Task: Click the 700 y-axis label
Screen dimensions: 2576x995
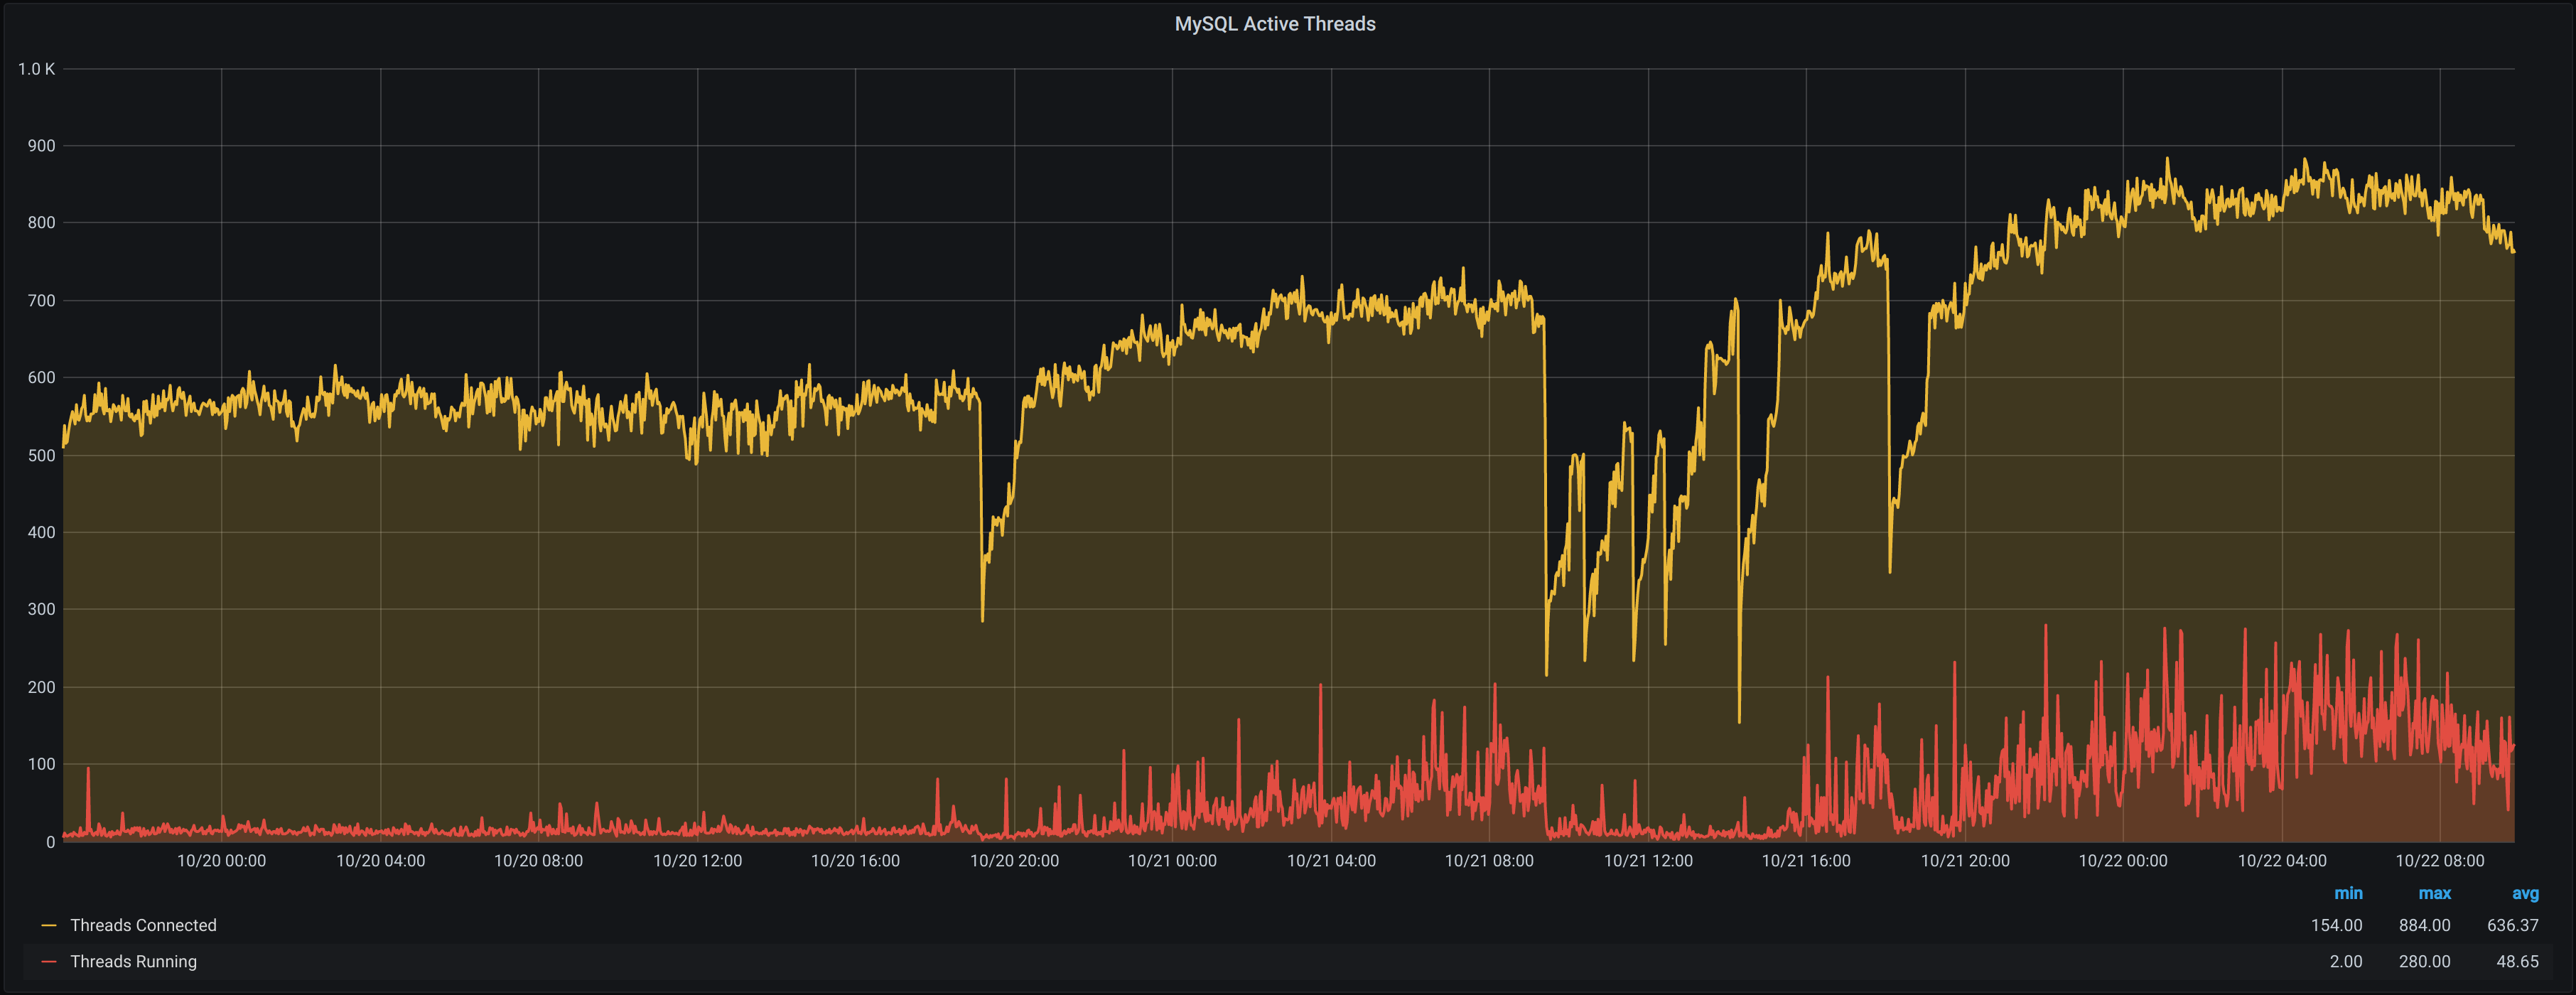Action: coord(42,300)
